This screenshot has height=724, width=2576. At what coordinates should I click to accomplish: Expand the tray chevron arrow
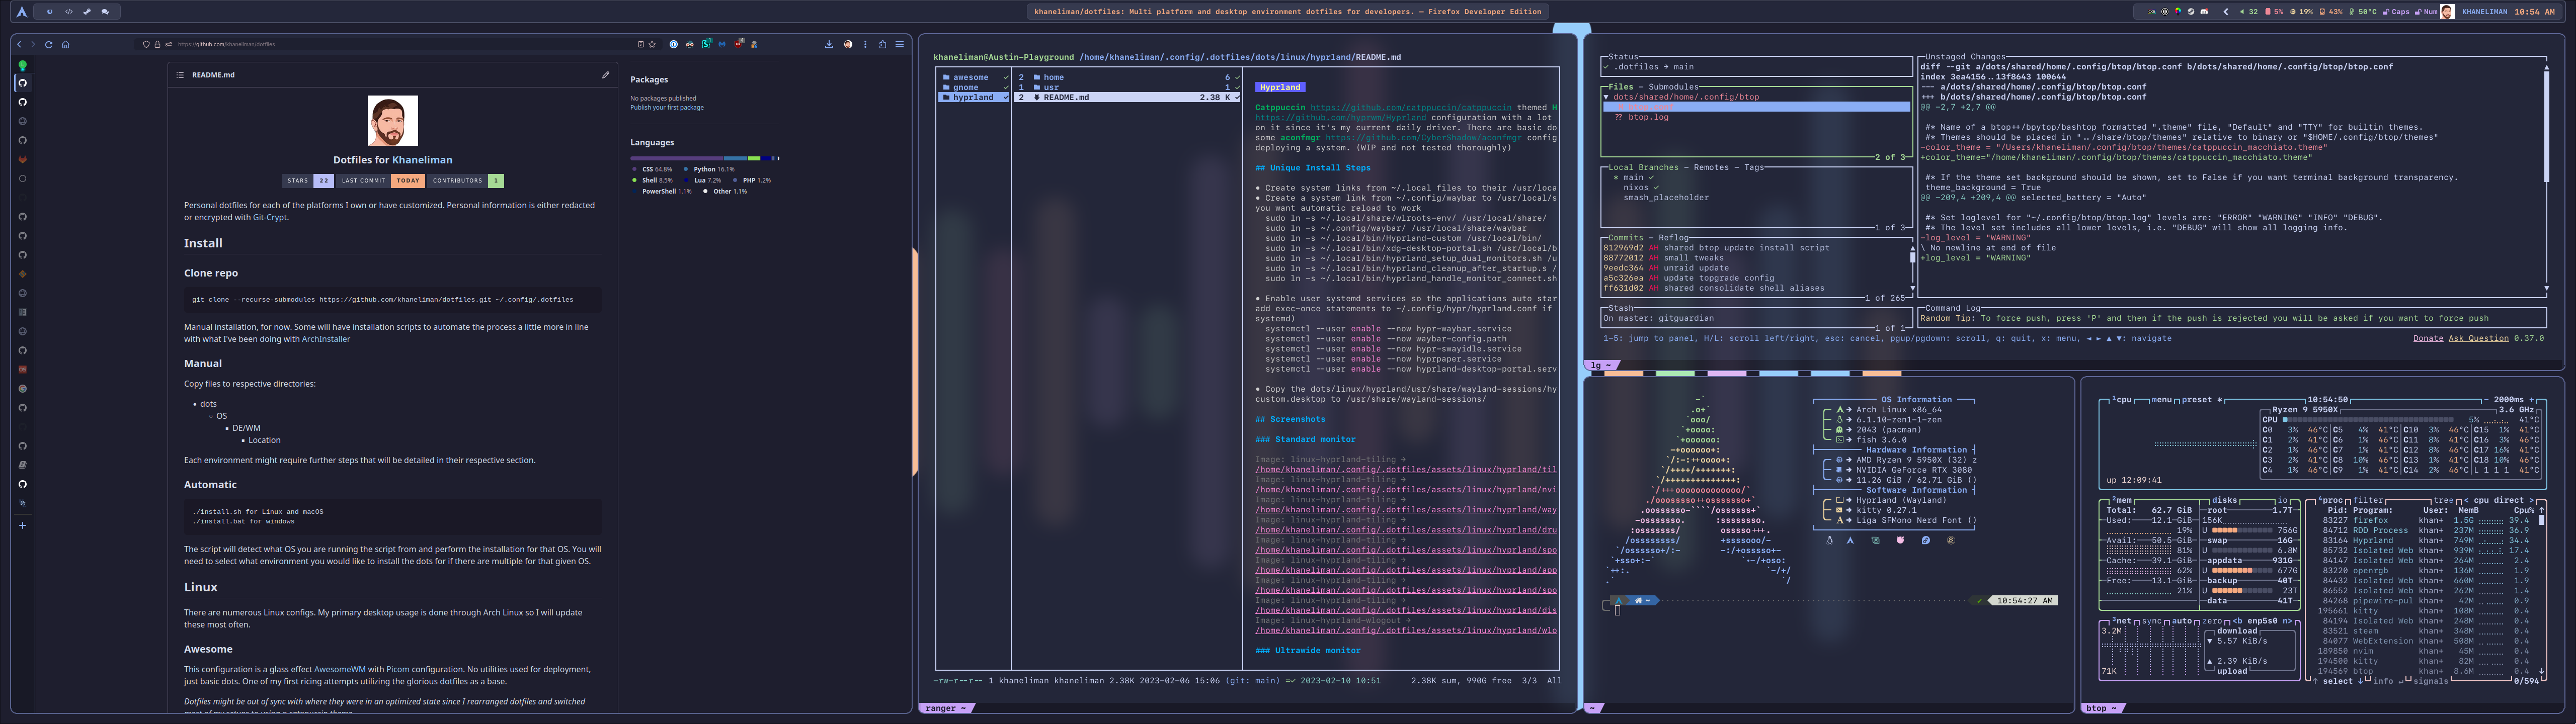(2226, 12)
